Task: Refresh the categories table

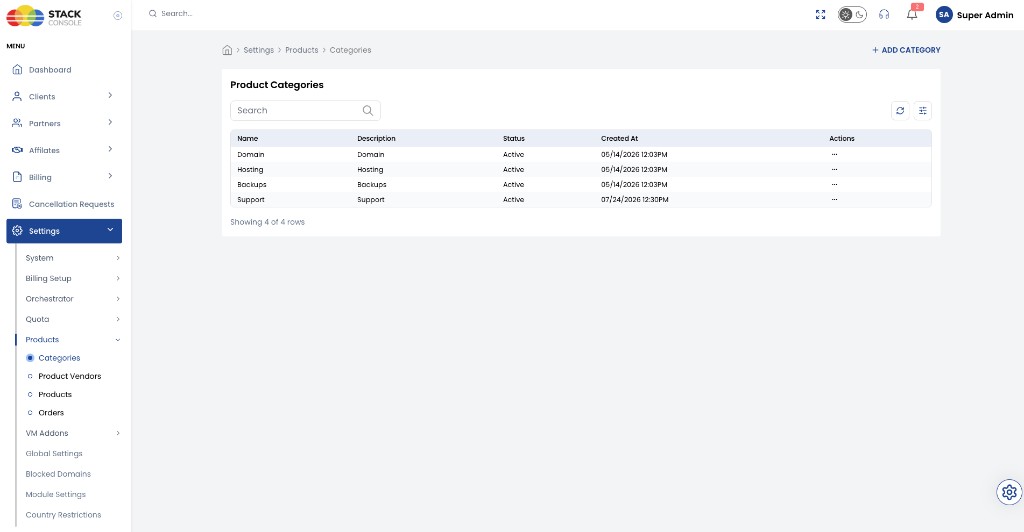Action: 900,111
